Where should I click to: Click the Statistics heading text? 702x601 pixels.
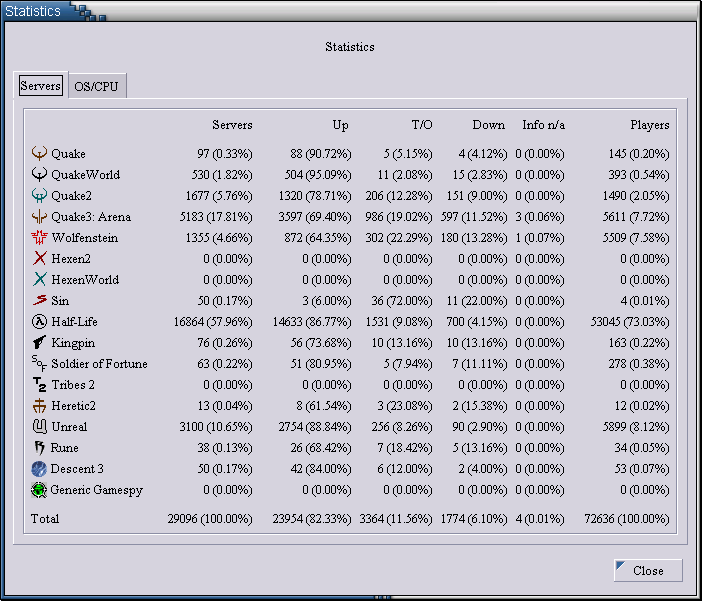350,47
